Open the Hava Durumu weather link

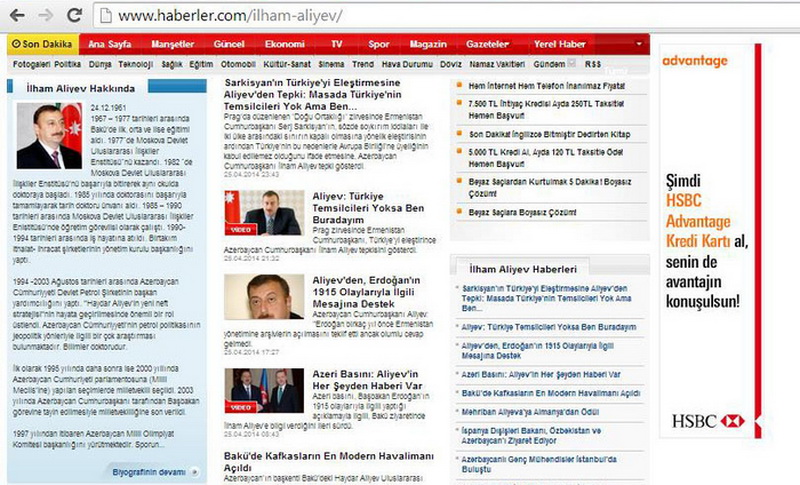coord(405,63)
